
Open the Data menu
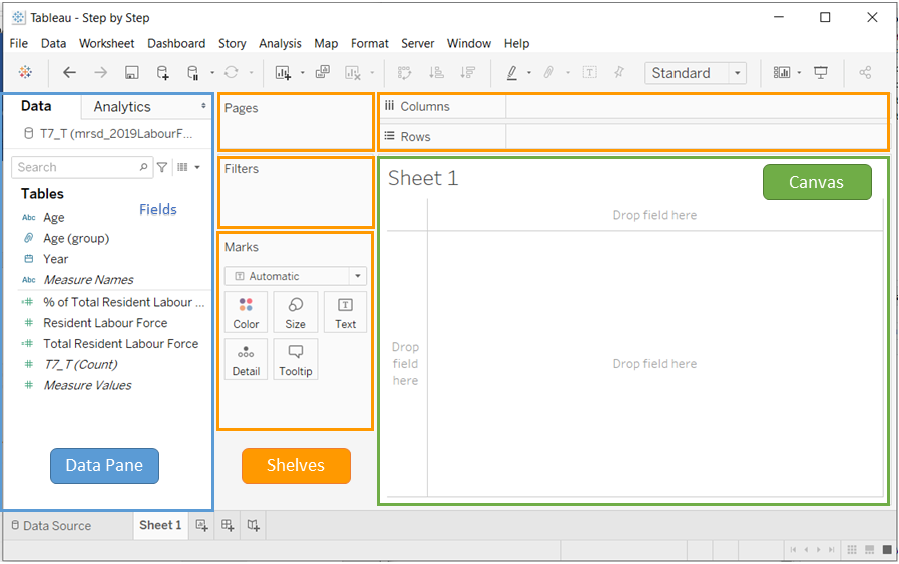[x=53, y=44]
